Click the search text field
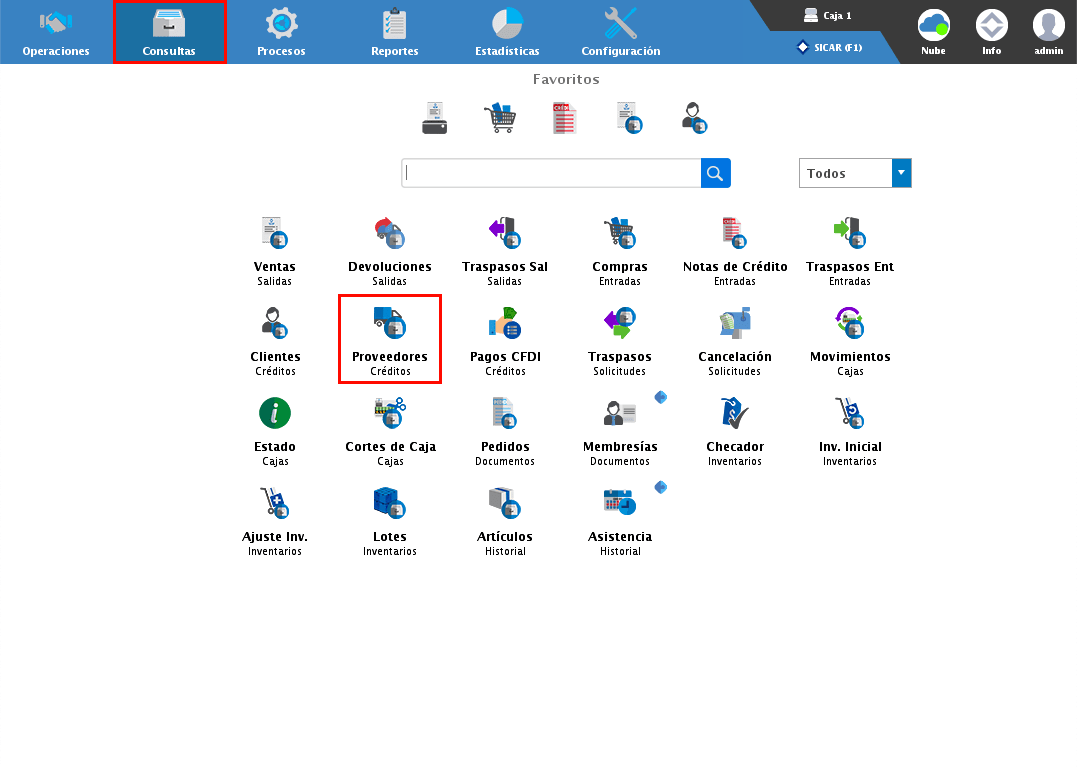This screenshot has width=1077, height=768. point(551,173)
